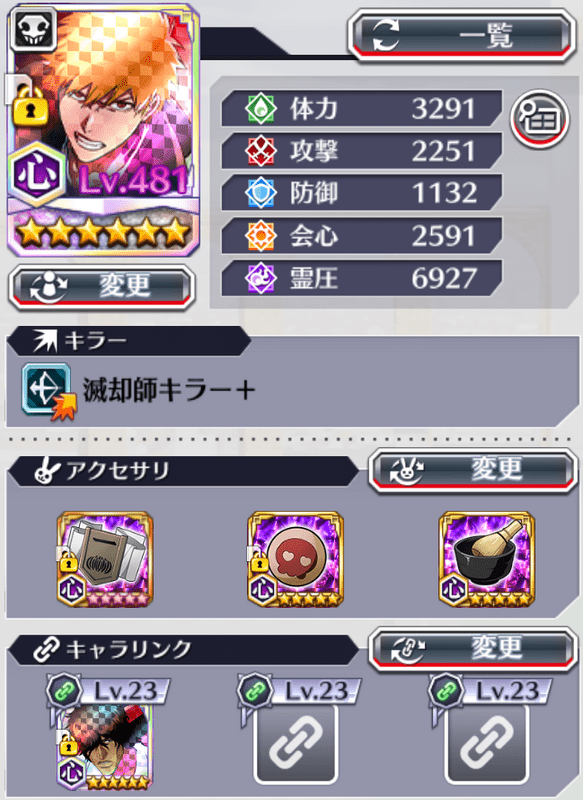Open the 一覧 list button

point(462,36)
